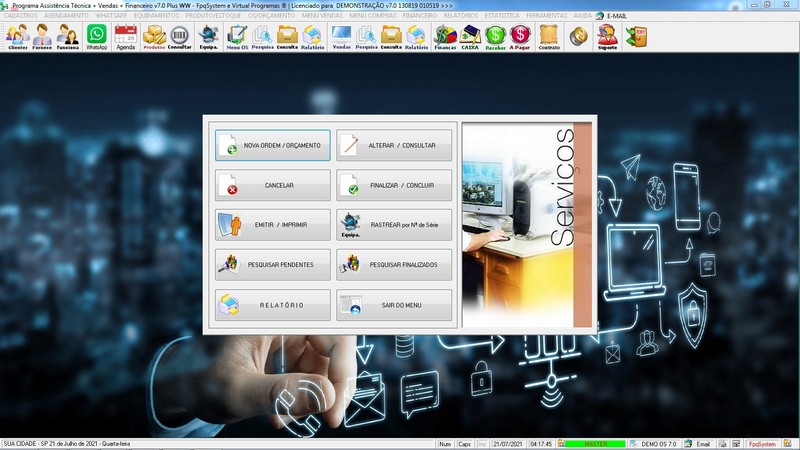Open the FERRAMENTAS menu
Screen dimensions: 800x450
(546, 16)
